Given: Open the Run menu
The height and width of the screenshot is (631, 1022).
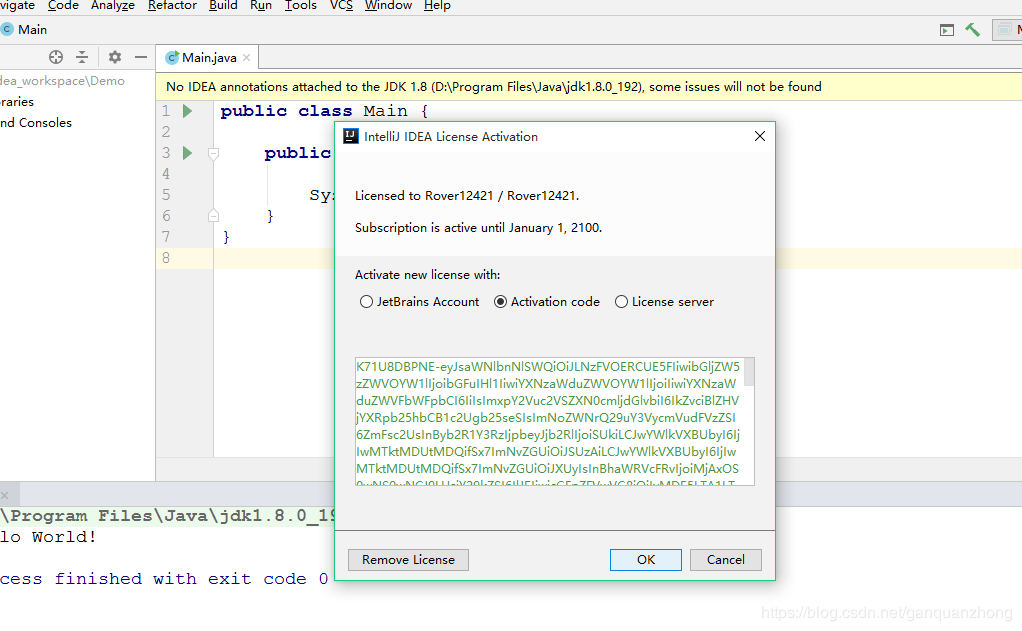Looking at the screenshot, I should (261, 6).
